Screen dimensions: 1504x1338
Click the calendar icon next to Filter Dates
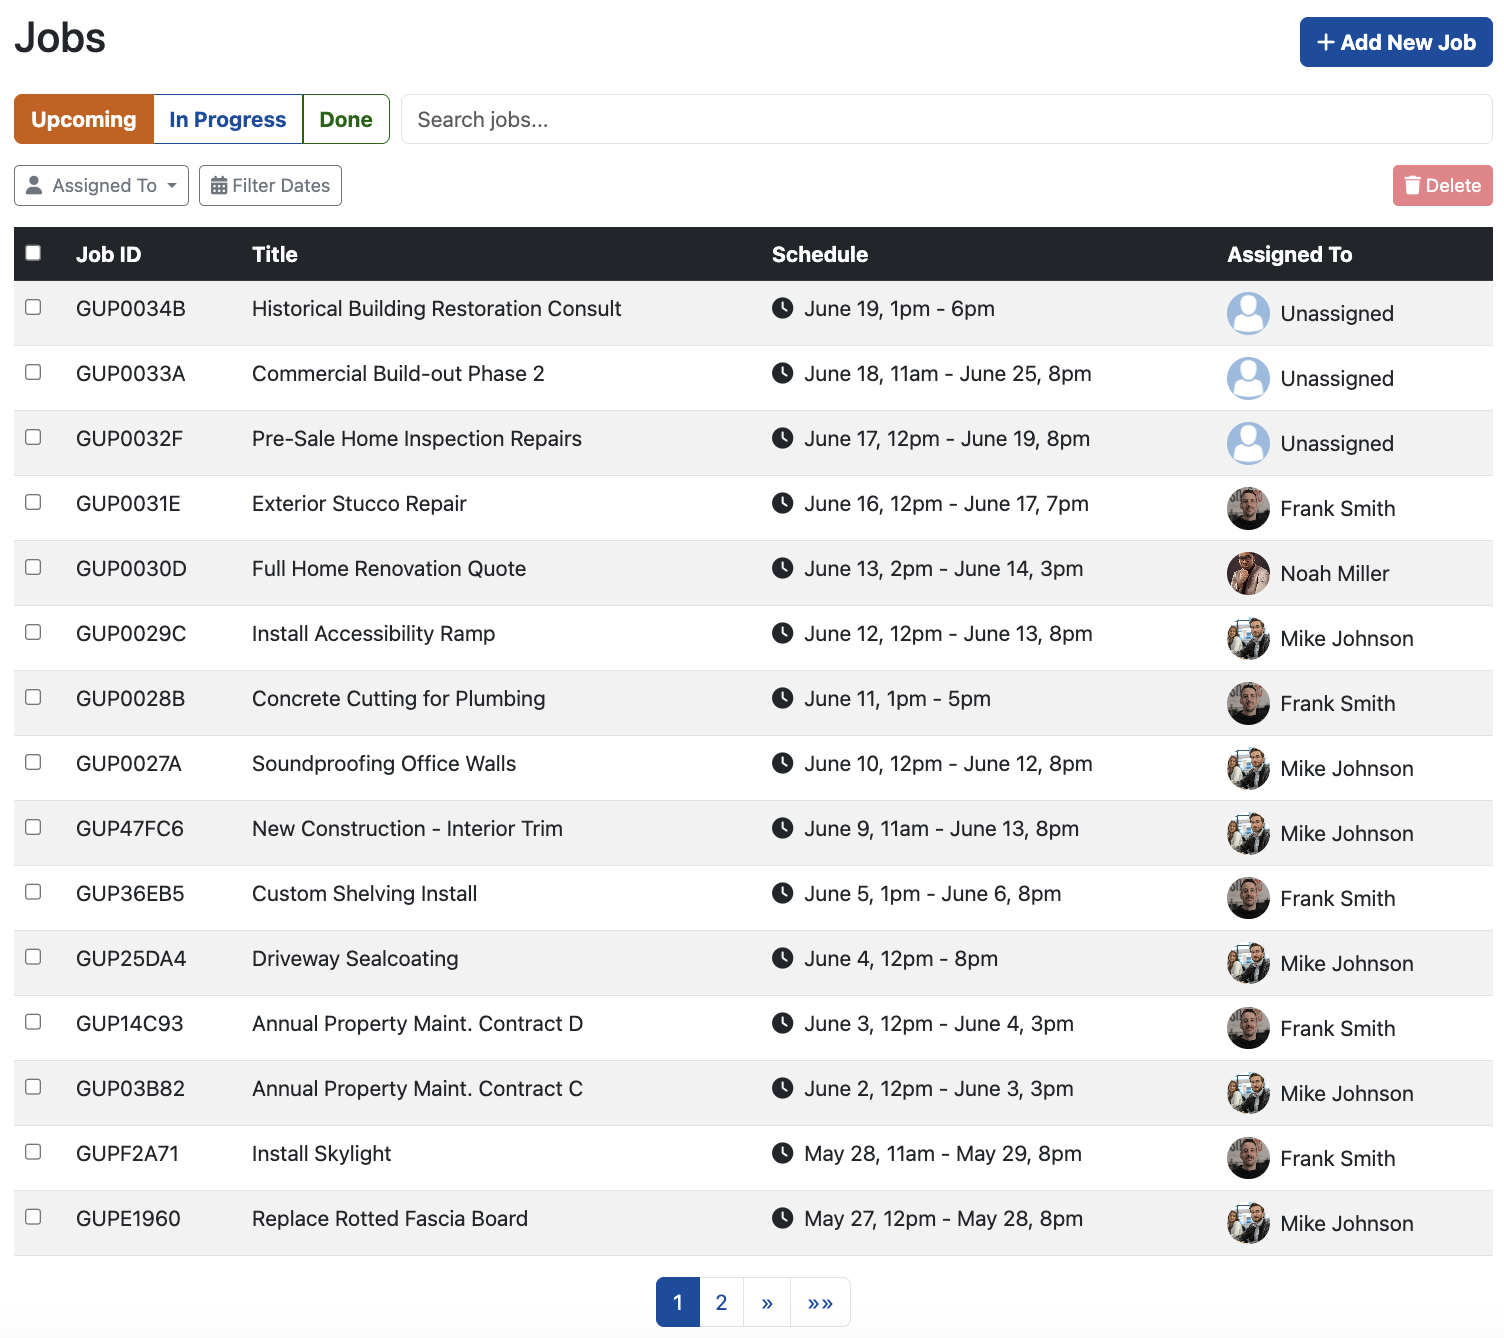pyautogui.click(x=220, y=185)
